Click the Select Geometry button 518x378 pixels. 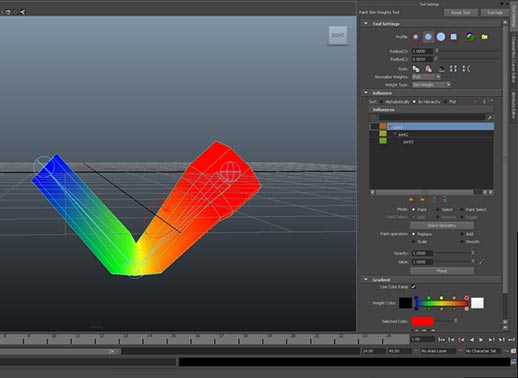442,226
